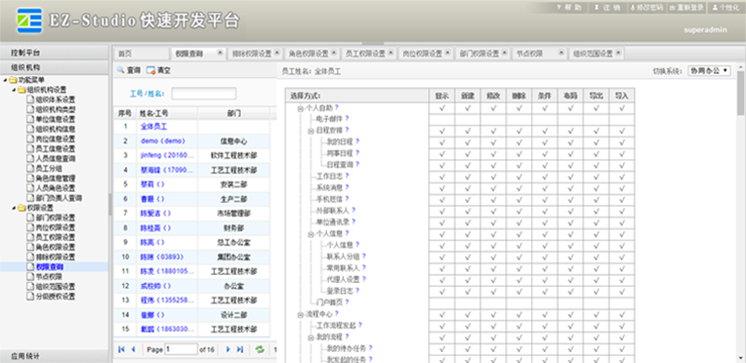Click the 查询 search toolbar button
This screenshot has width=746, height=363.
[x=129, y=70]
